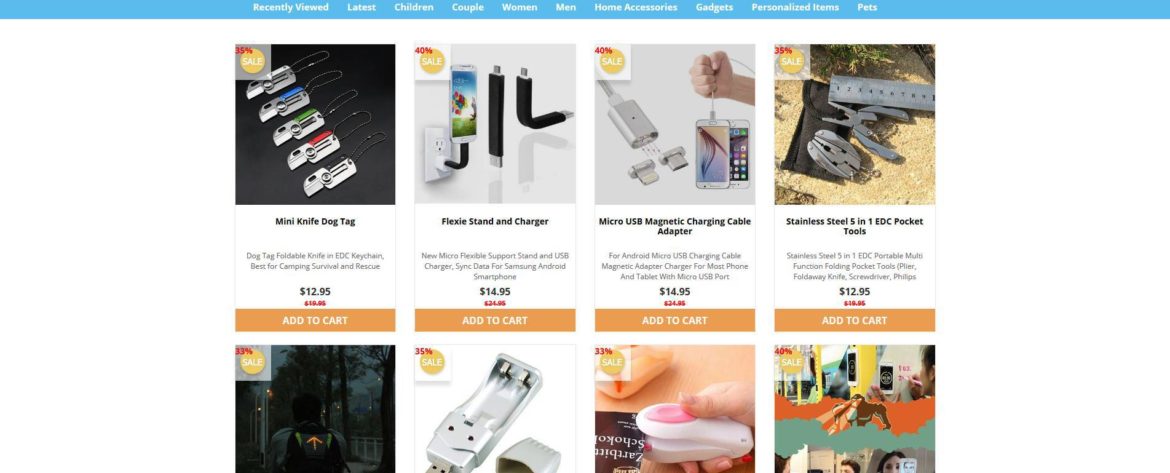Click the SALE badge on Stainless Steel Pocket Tools
This screenshot has width=1170, height=473.
coord(792,60)
